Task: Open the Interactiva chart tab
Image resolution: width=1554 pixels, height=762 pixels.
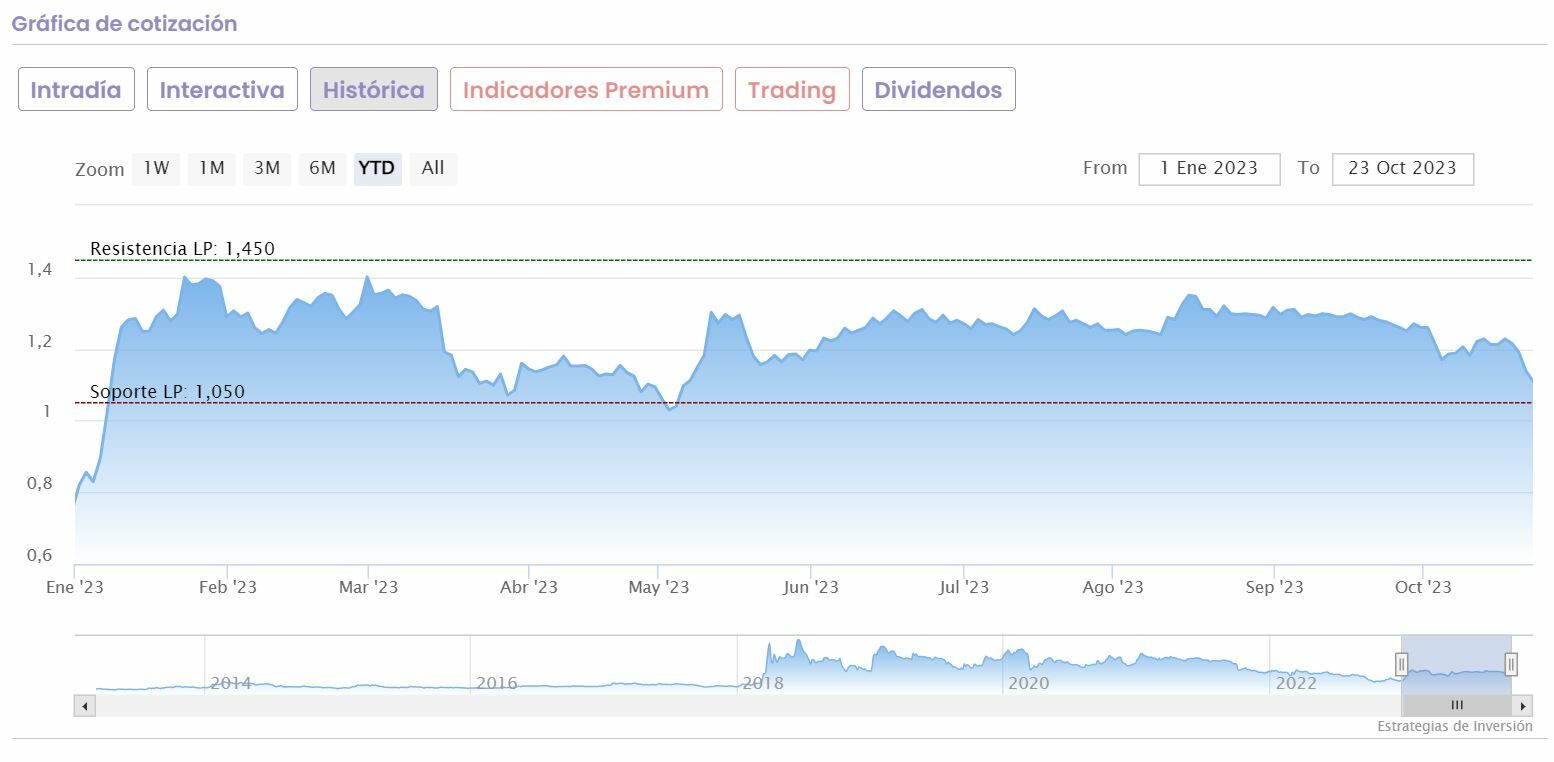Action: (222, 90)
